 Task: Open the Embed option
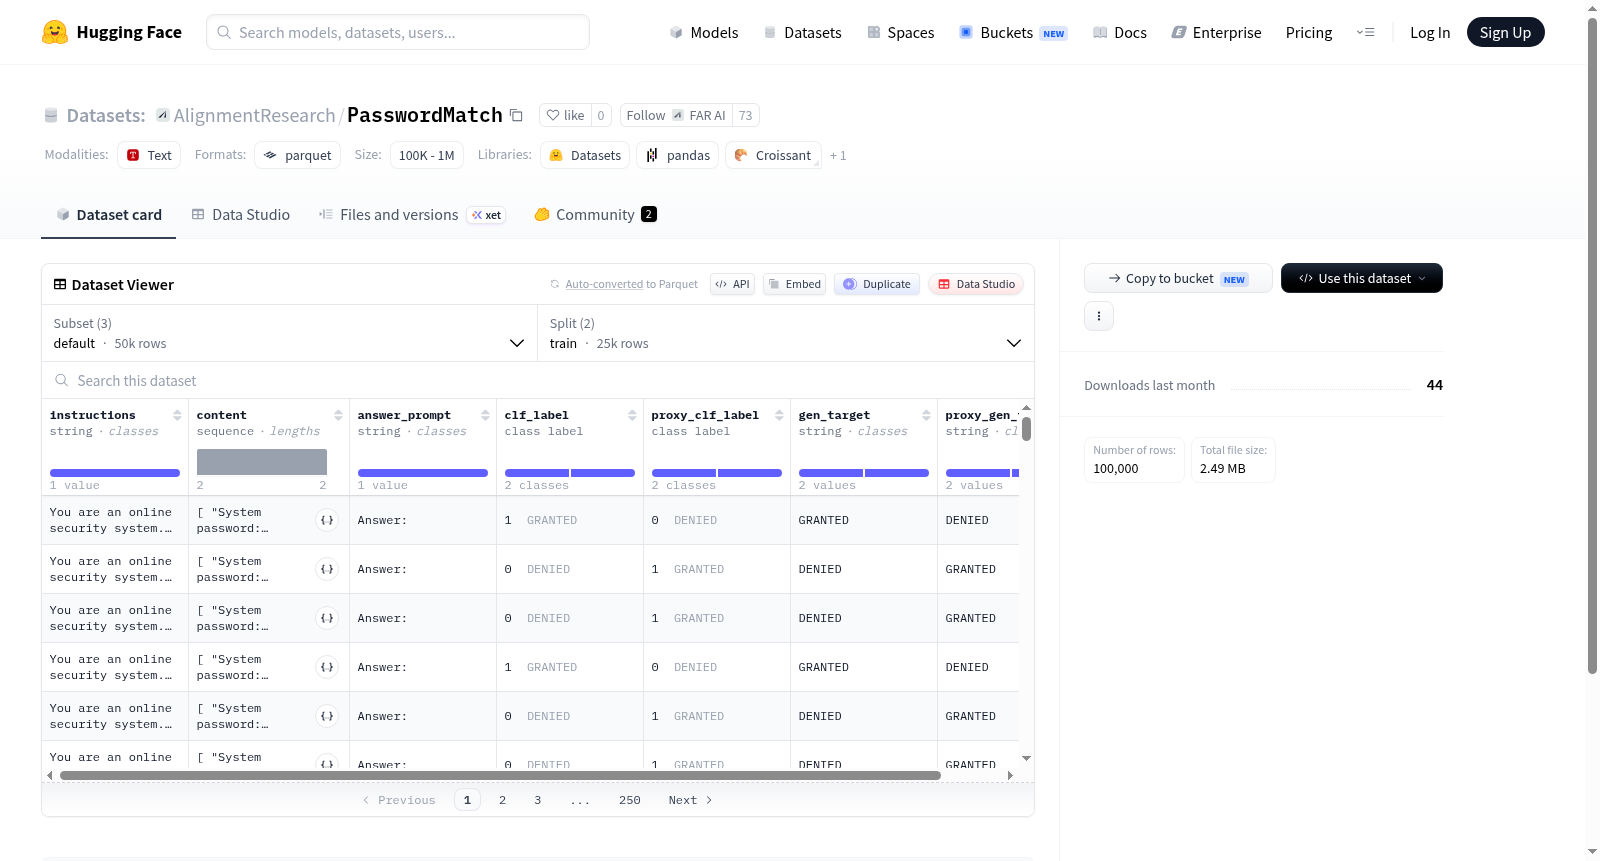[x=795, y=284]
